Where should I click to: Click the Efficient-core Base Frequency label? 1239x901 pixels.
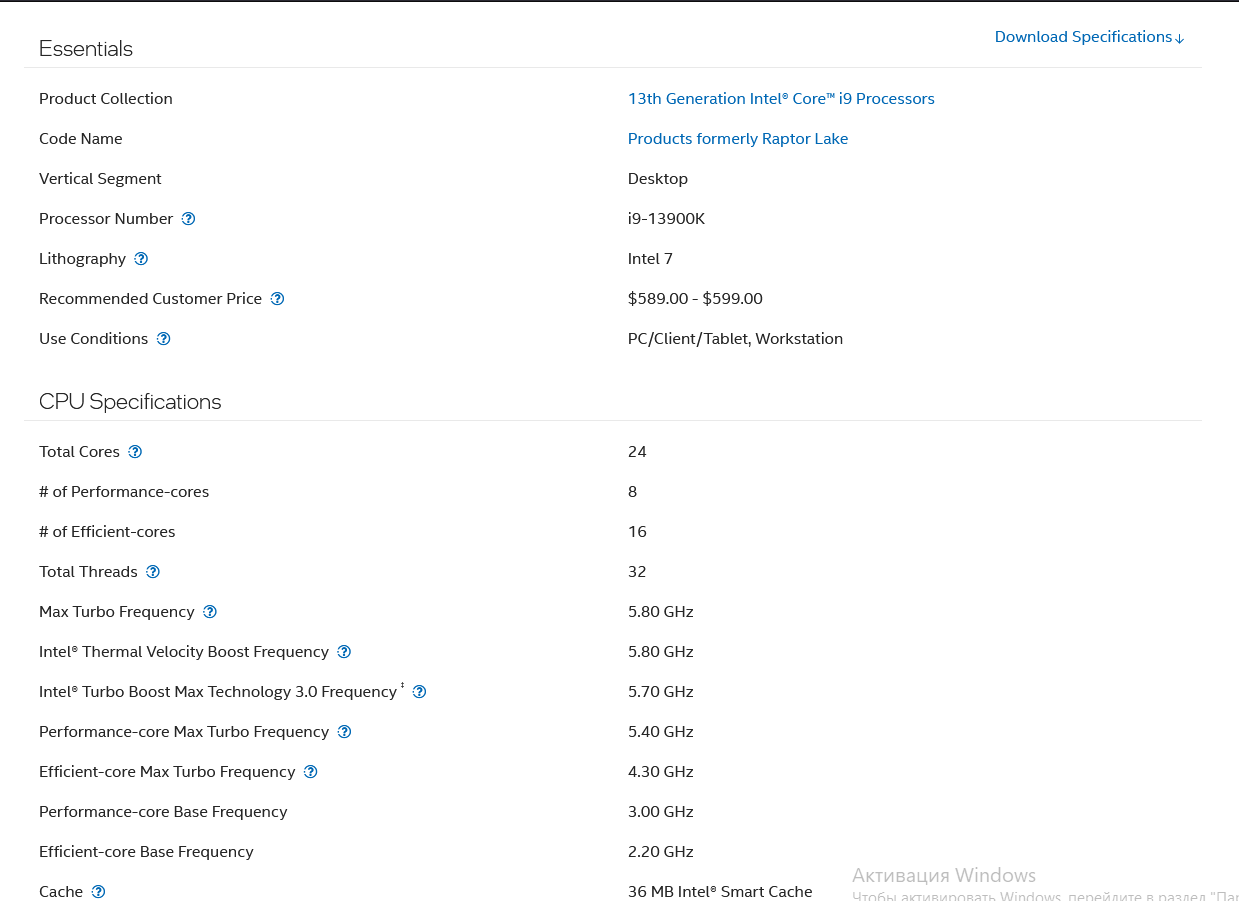[146, 852]
